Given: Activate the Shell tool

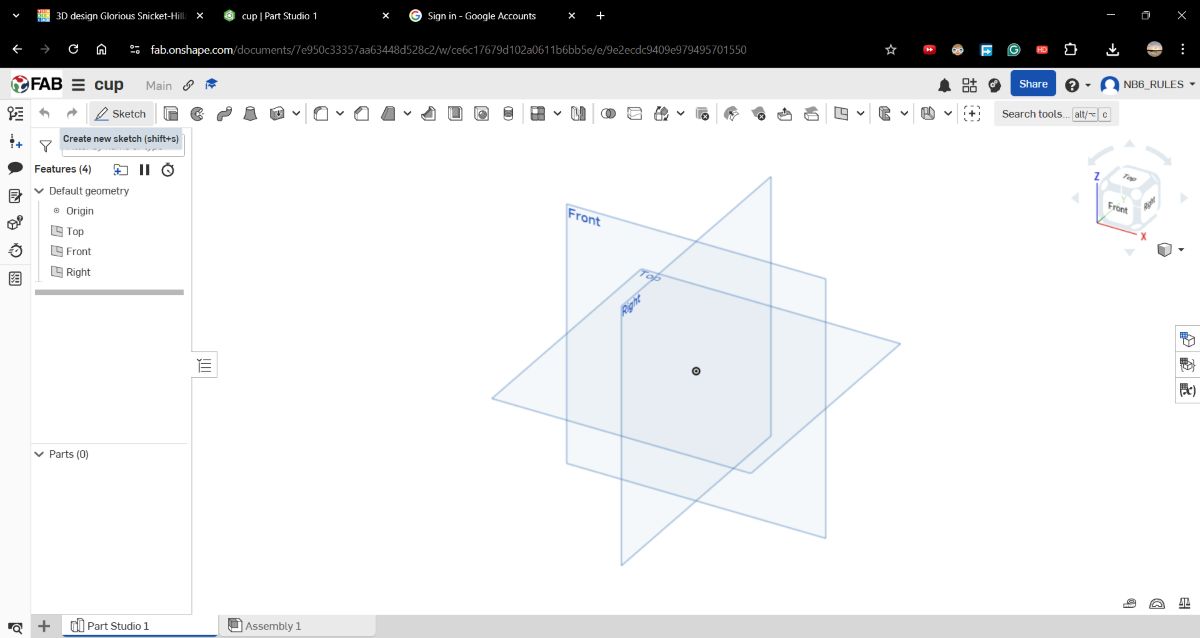Looking at the screenshot, I should point(453,113).
